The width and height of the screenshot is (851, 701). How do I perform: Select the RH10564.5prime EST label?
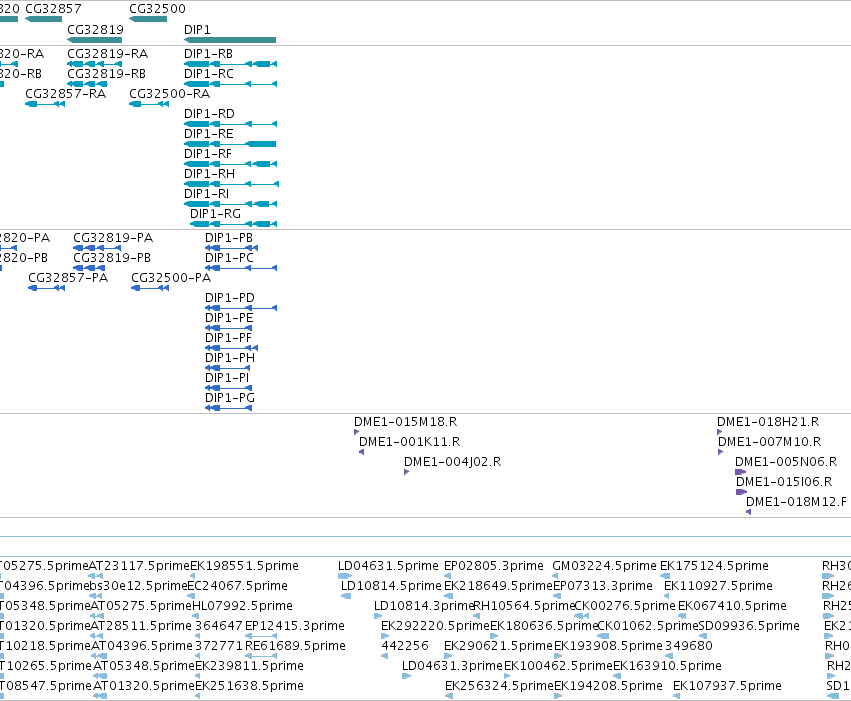[524, 607]
